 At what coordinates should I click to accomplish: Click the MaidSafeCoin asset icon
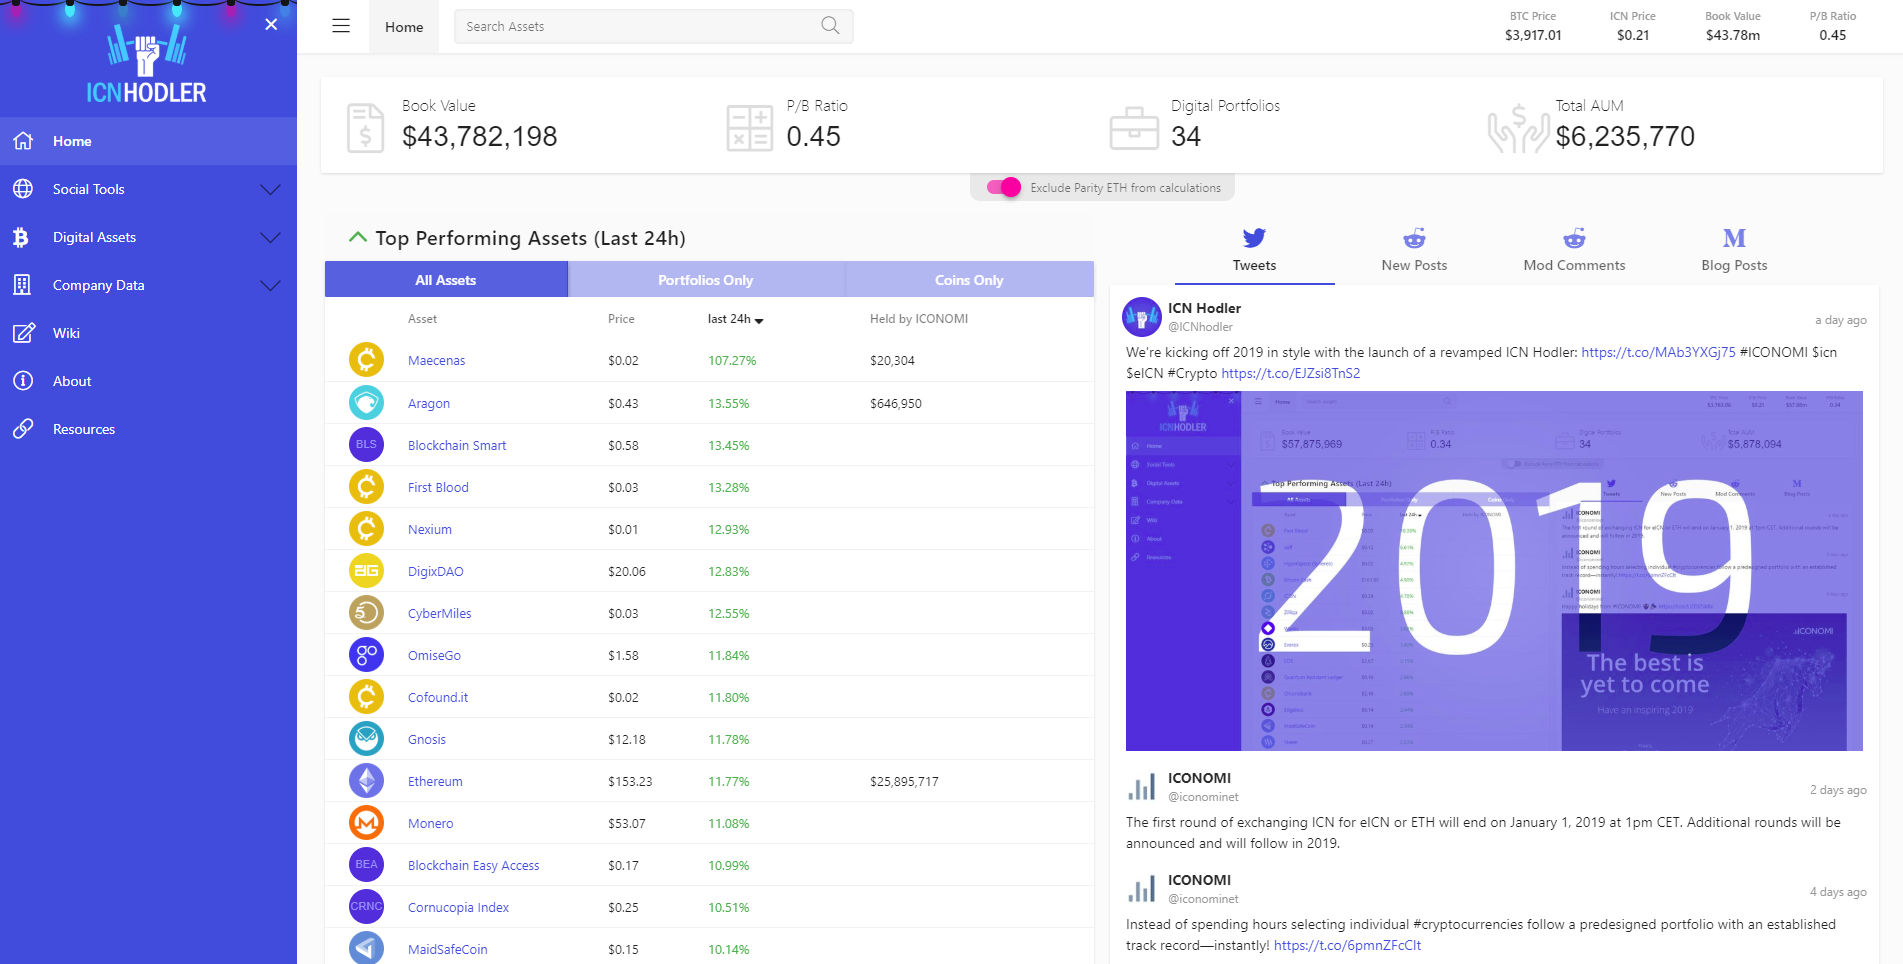pyautogui.click(x=366, y=947)
